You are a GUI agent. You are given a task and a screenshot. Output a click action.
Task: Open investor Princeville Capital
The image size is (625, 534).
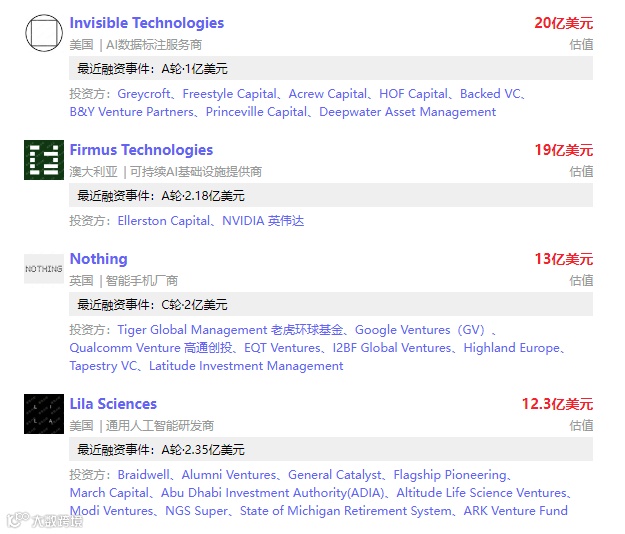pyautogui.click(x=256, y=112)
